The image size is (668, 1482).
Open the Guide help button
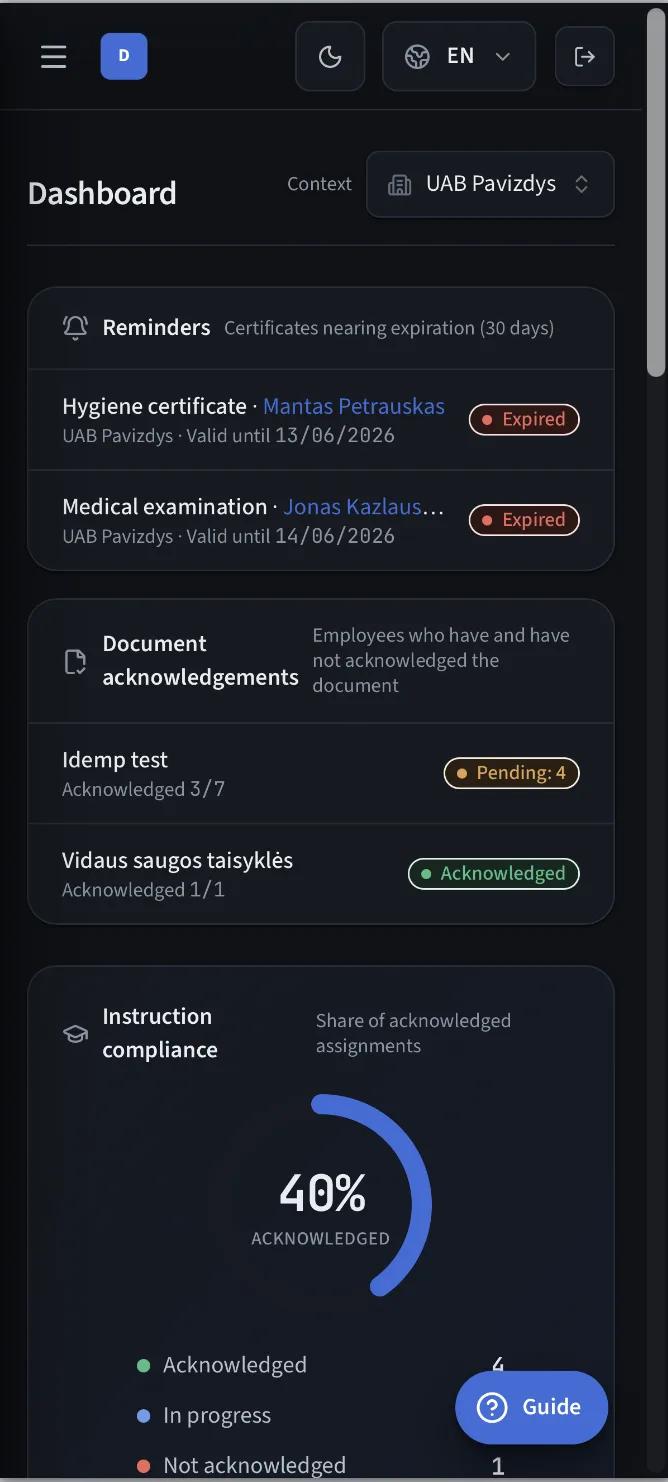[x=531, y=1407]
